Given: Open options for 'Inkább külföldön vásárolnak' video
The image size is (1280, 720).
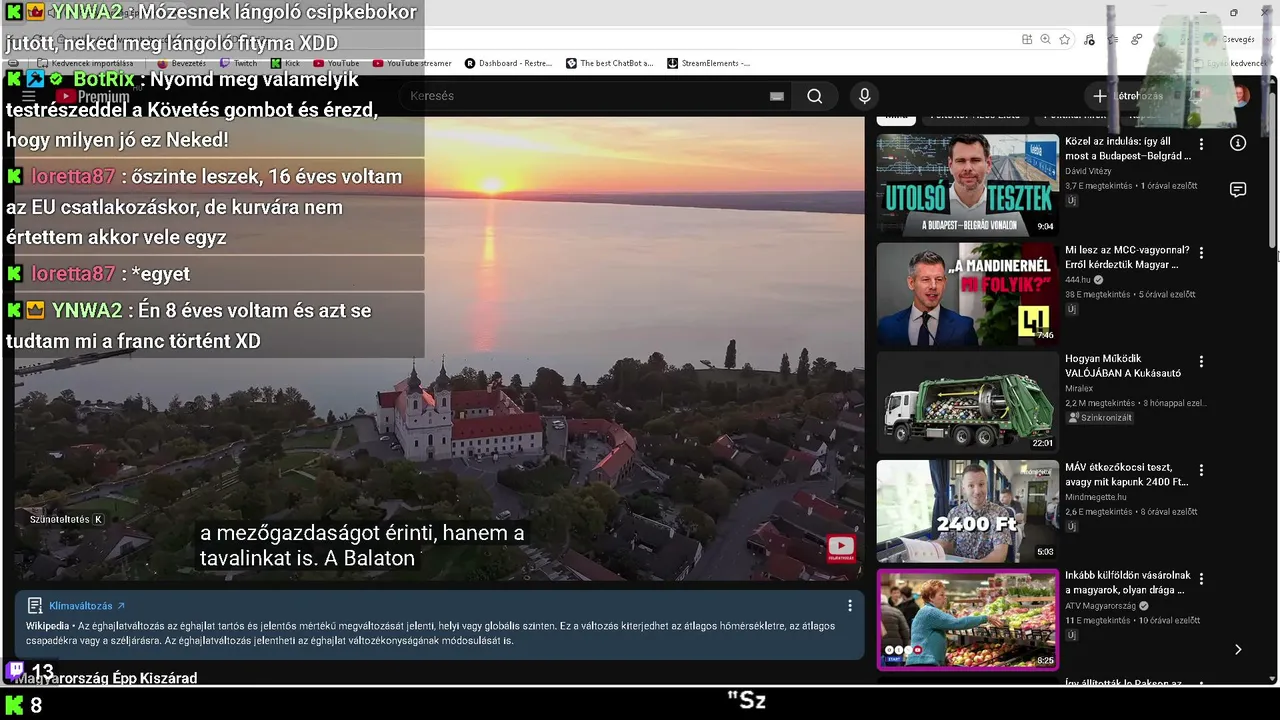Looking at the screenshot, I should [x=1201, y=578].
